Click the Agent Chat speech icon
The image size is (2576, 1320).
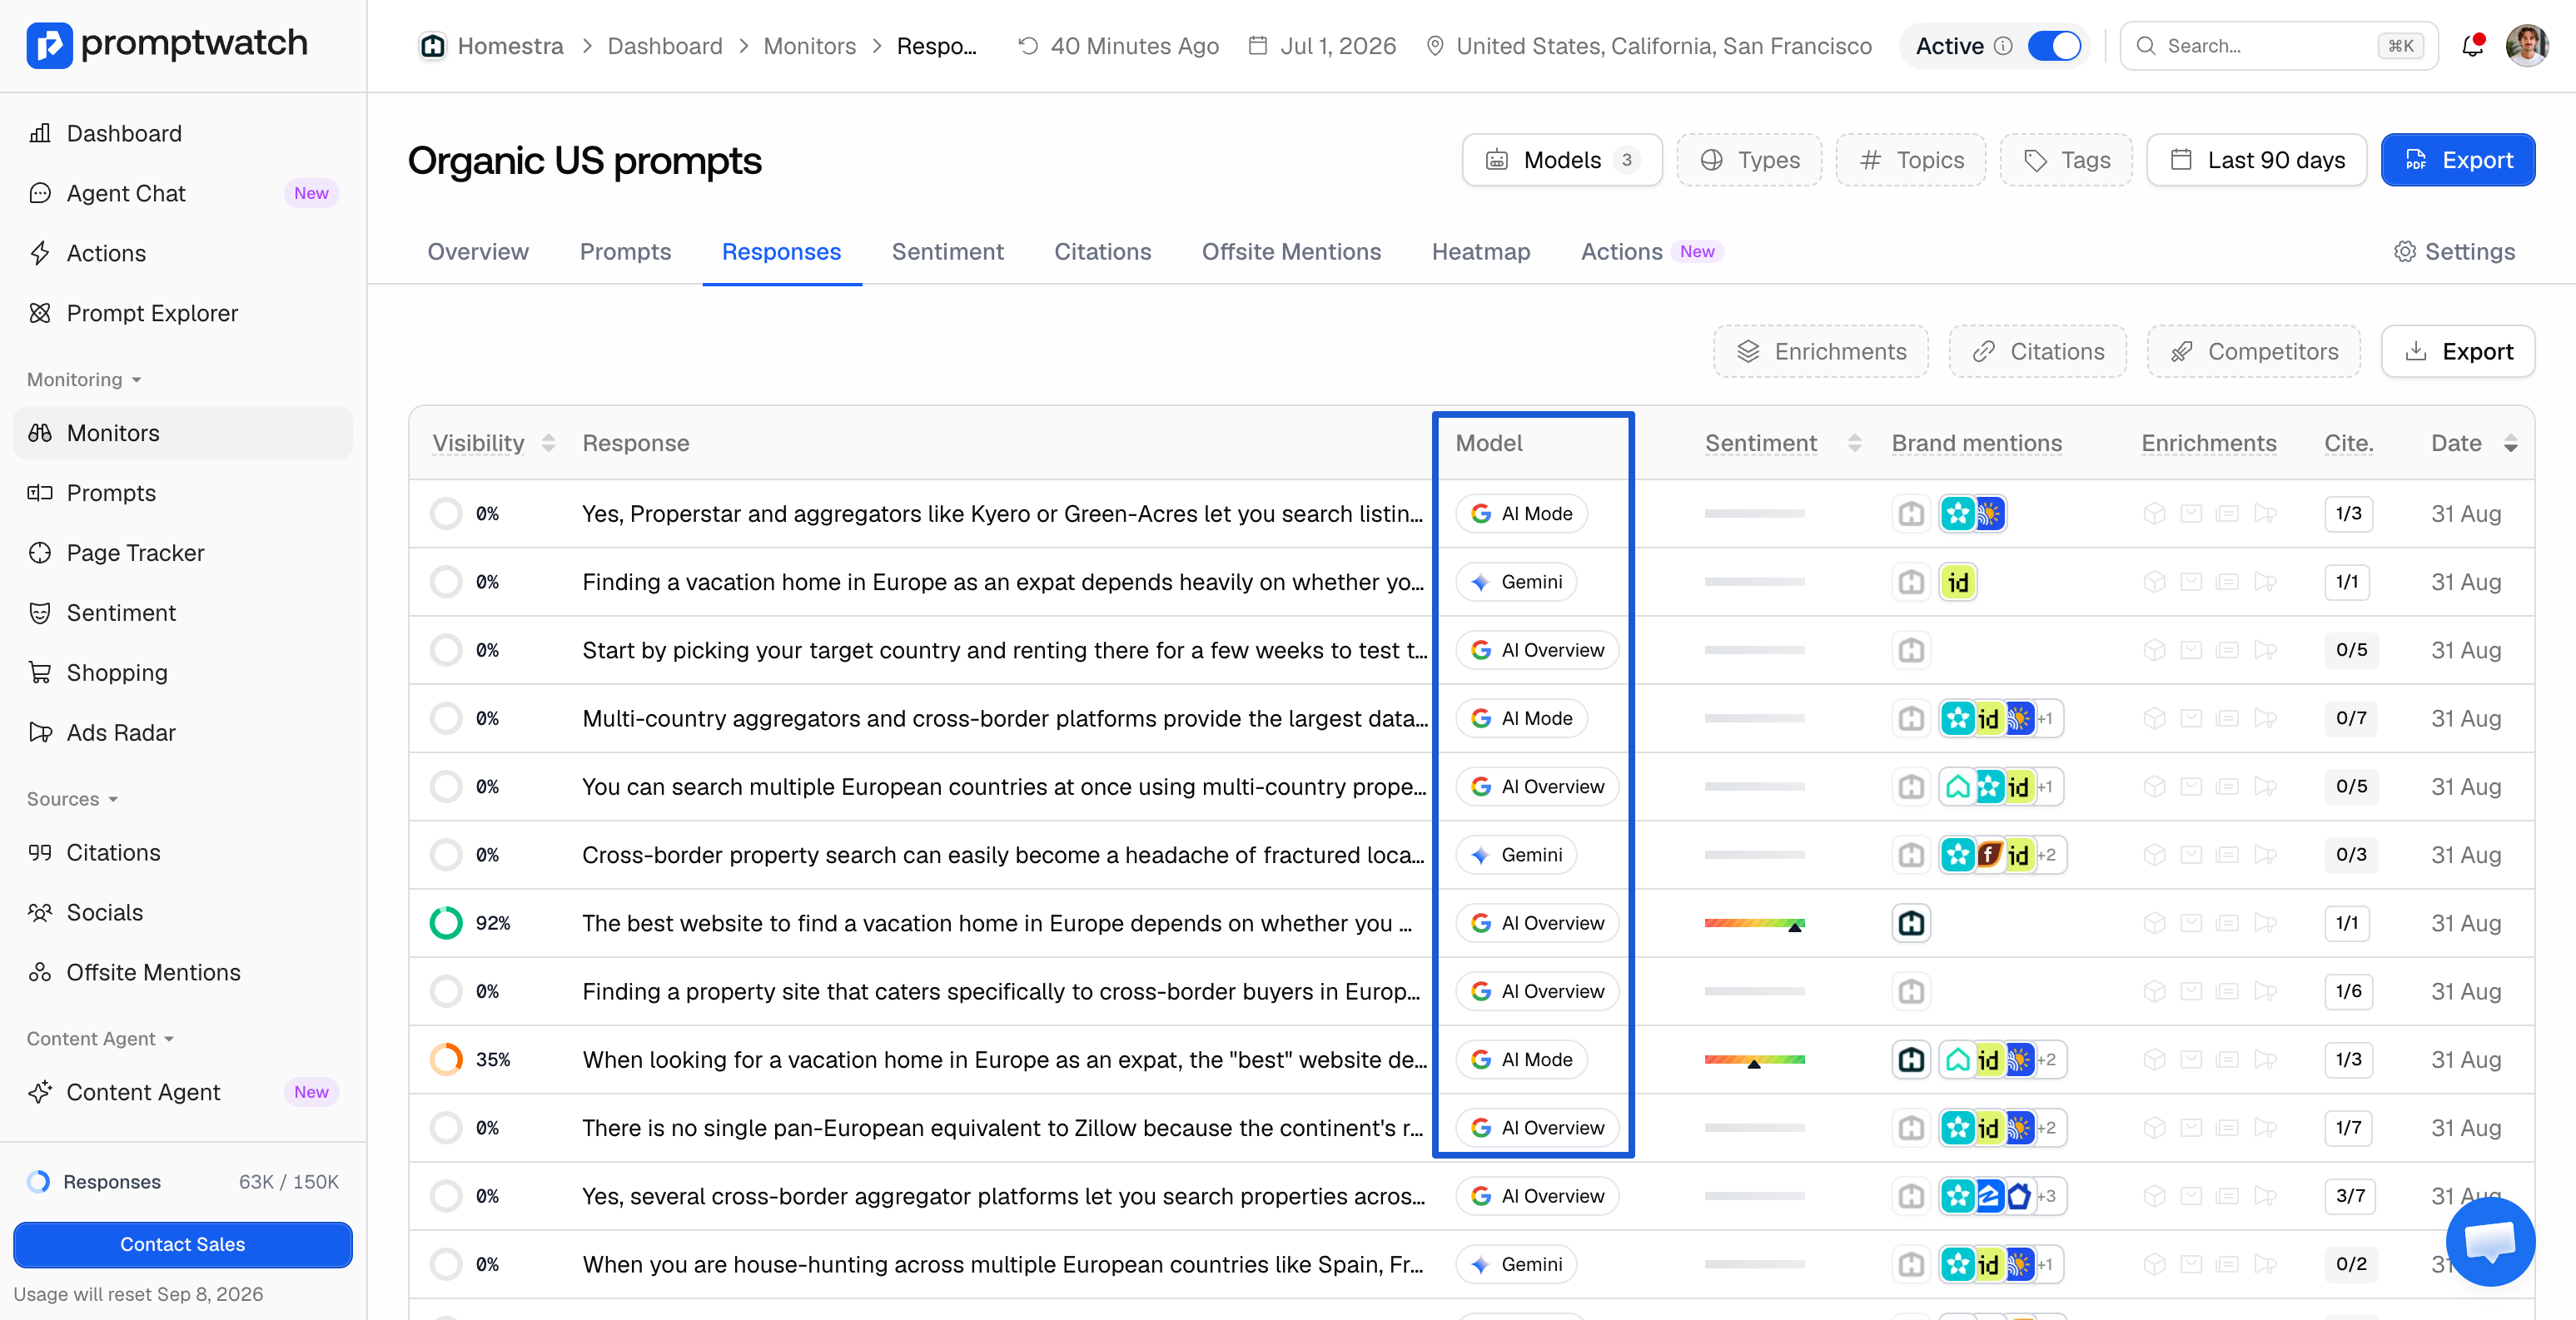[40, 193]
